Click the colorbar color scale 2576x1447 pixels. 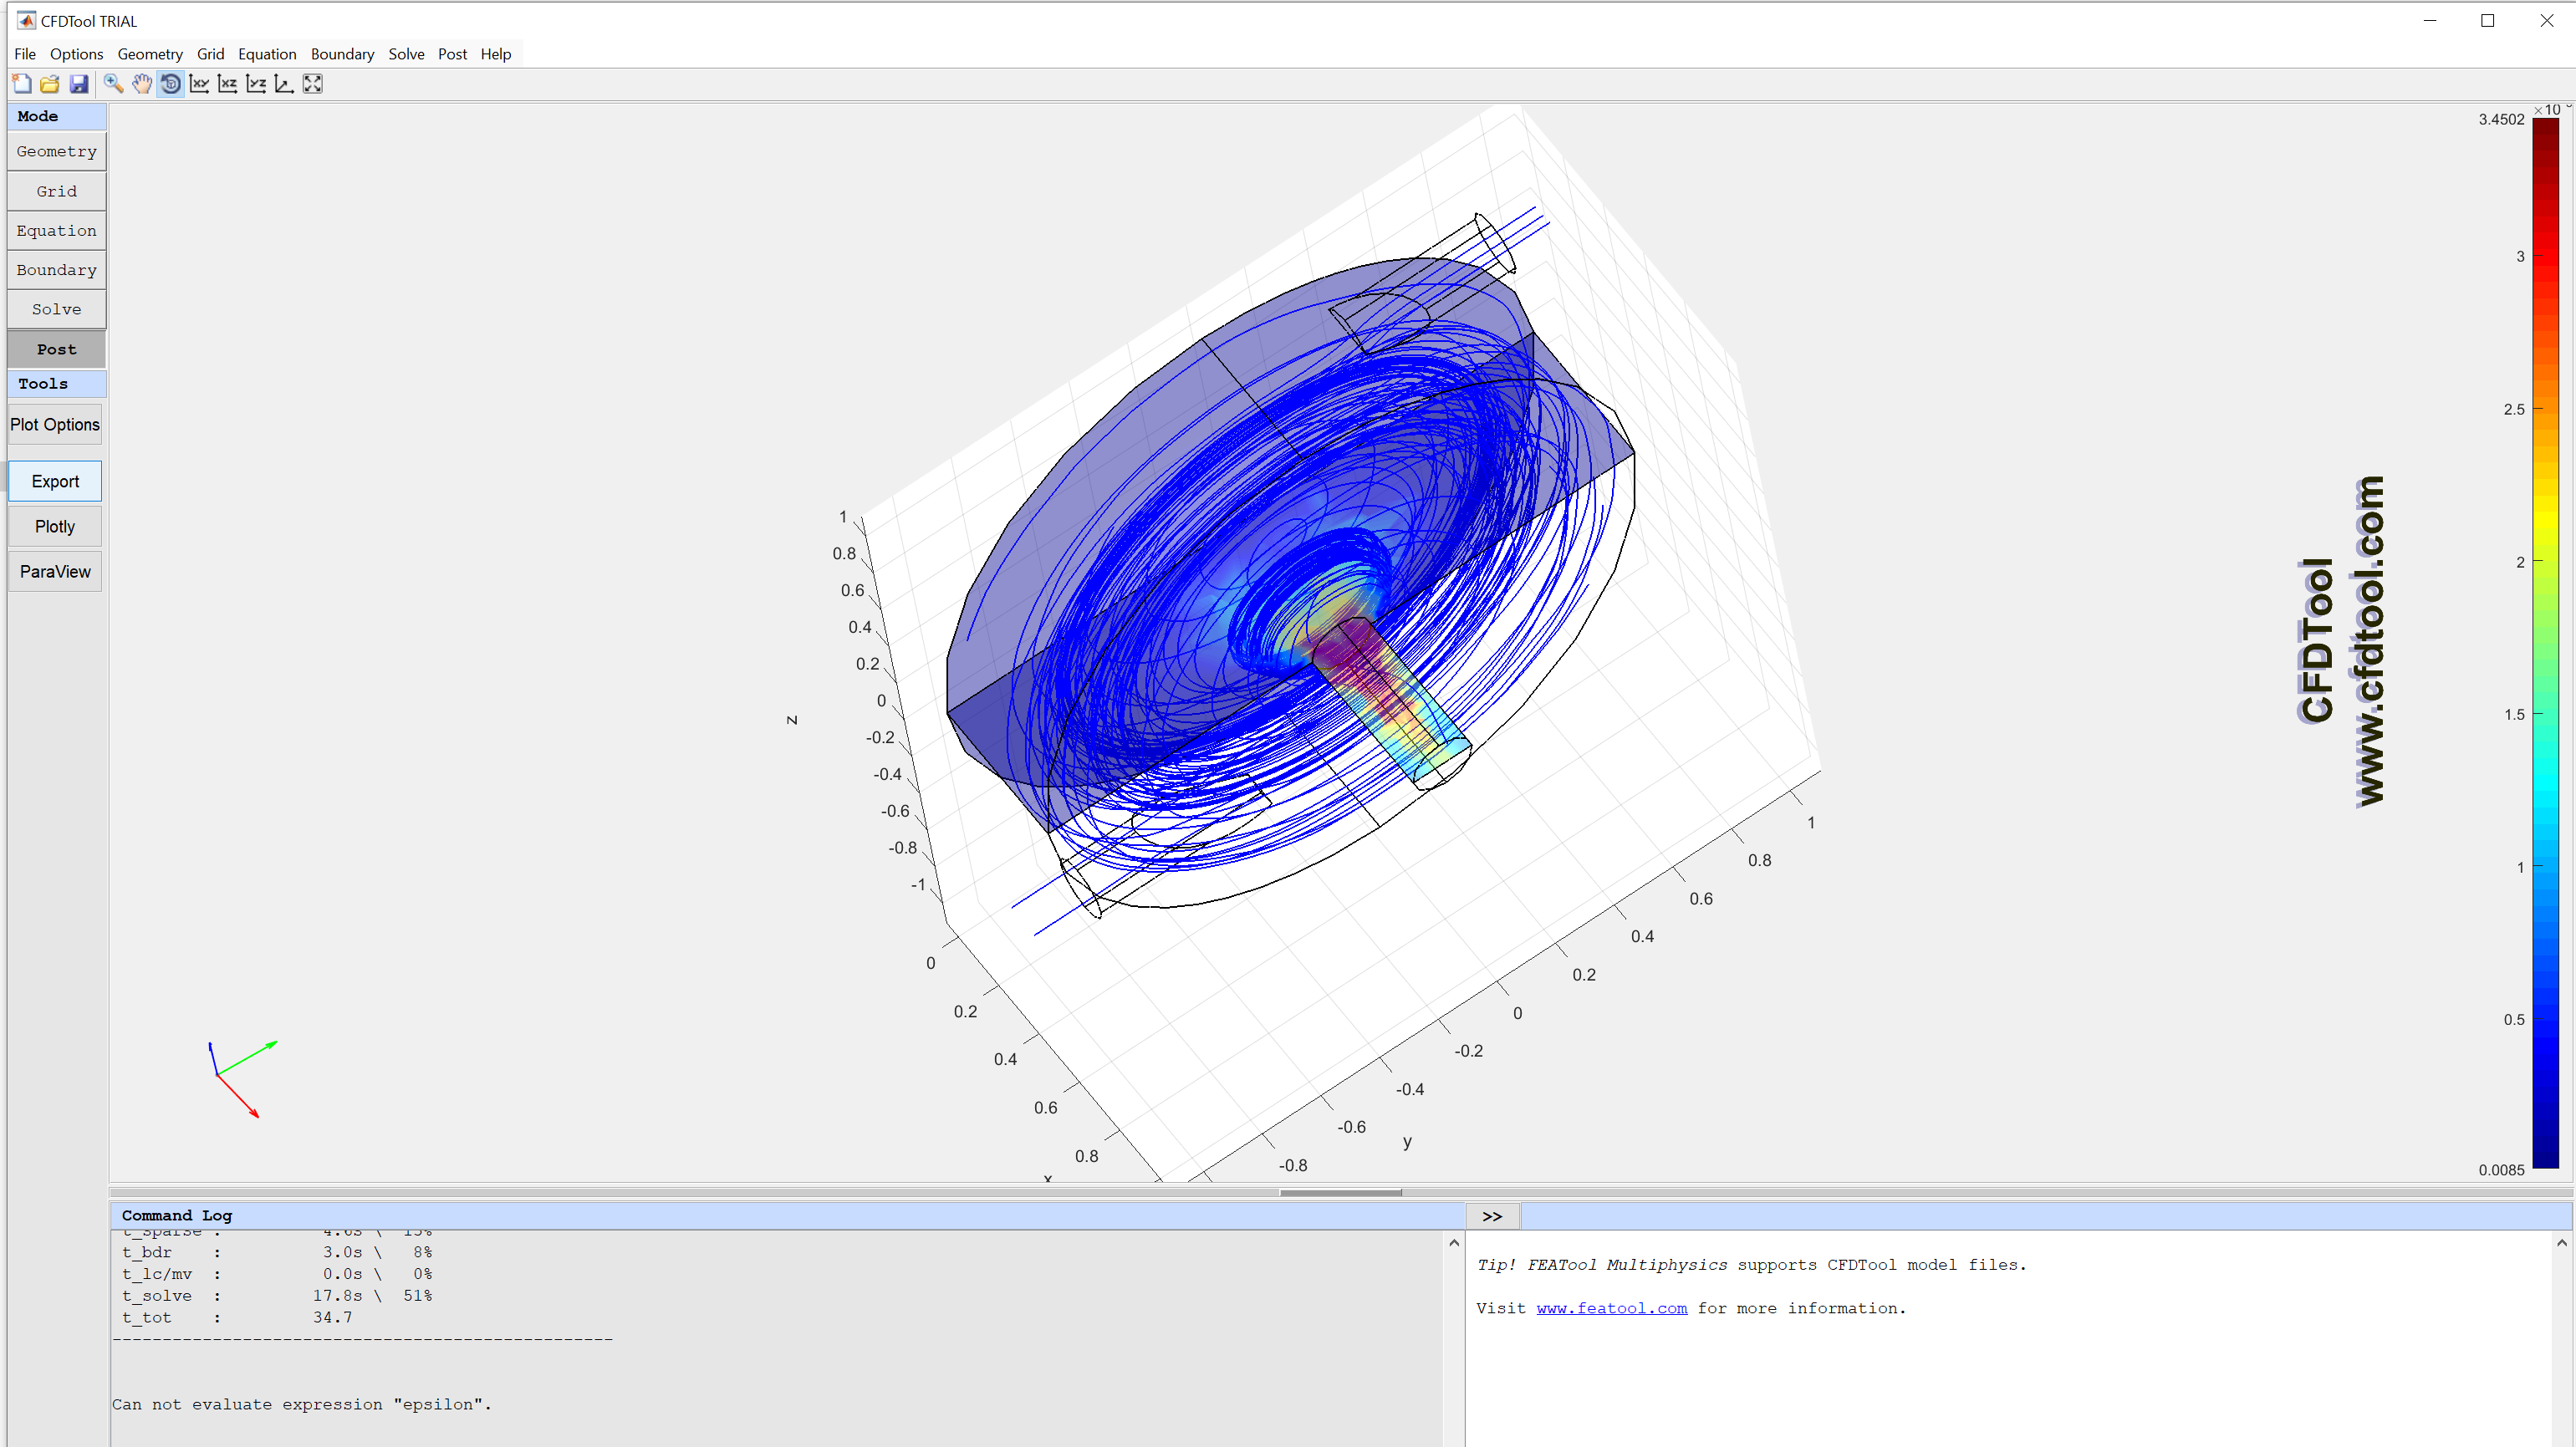(x=2545, y=643)
